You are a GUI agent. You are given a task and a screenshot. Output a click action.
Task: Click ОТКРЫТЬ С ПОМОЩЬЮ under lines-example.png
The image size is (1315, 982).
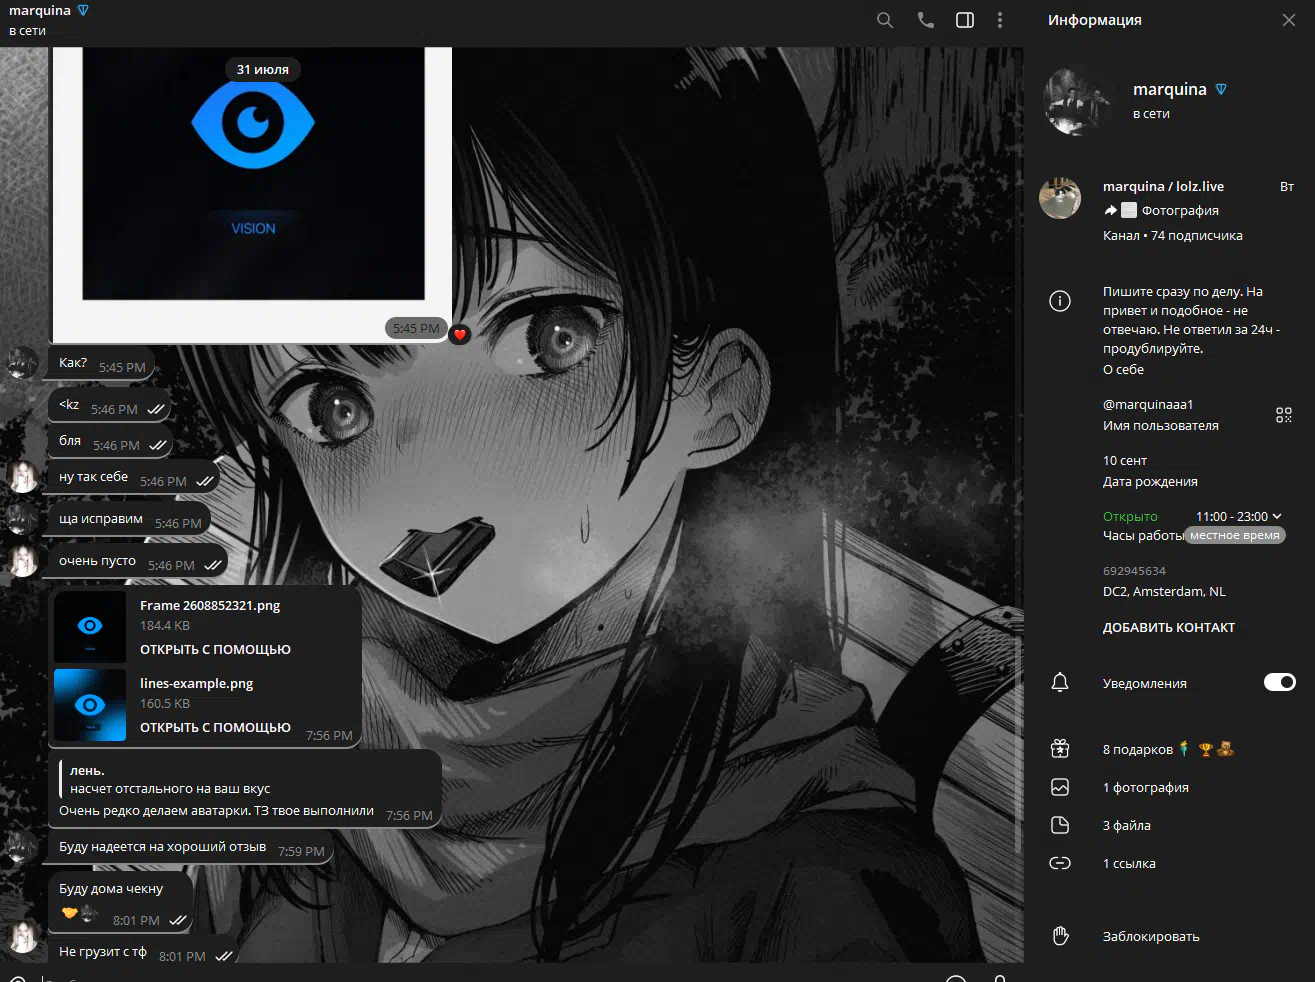215,727
